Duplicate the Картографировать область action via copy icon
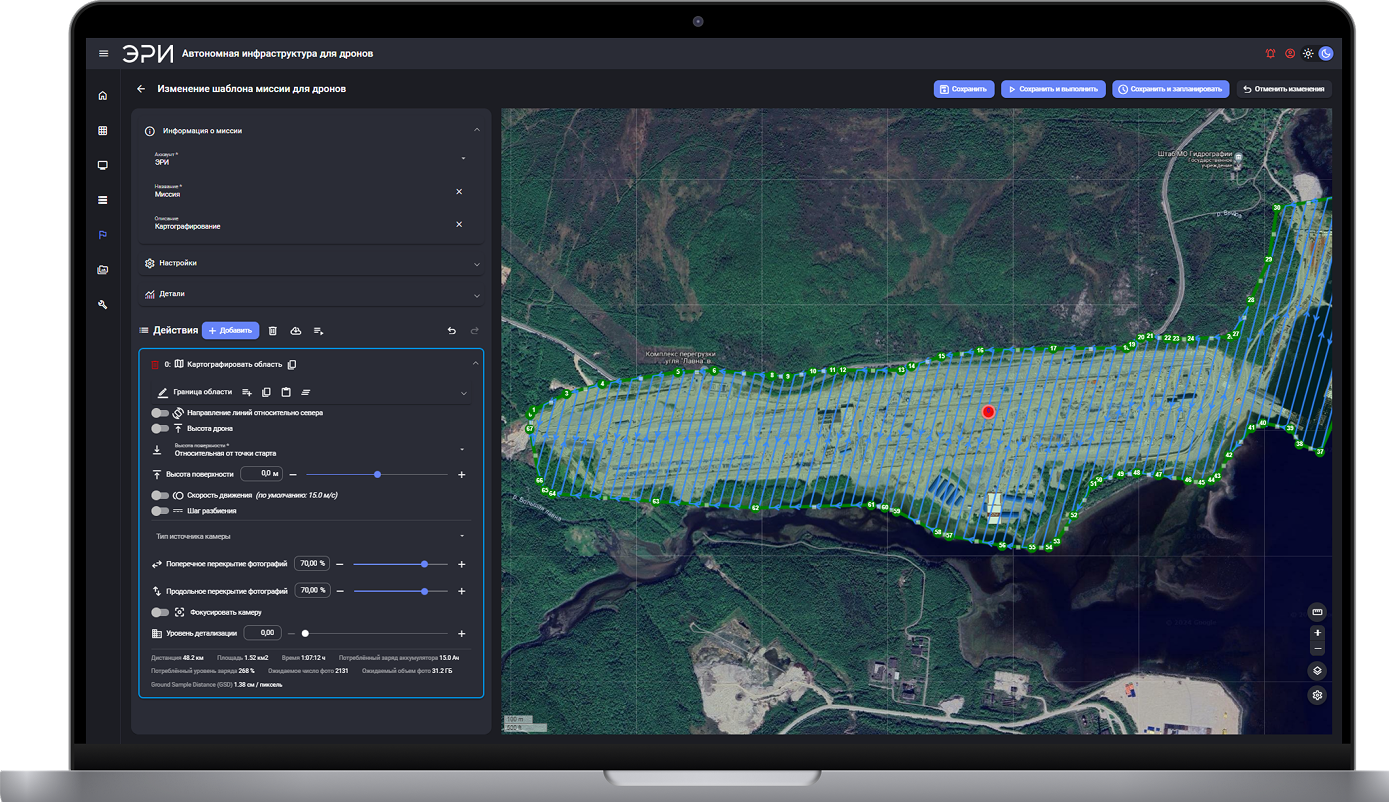Screen dimensions: 1389x802 [x=292, y=365]
